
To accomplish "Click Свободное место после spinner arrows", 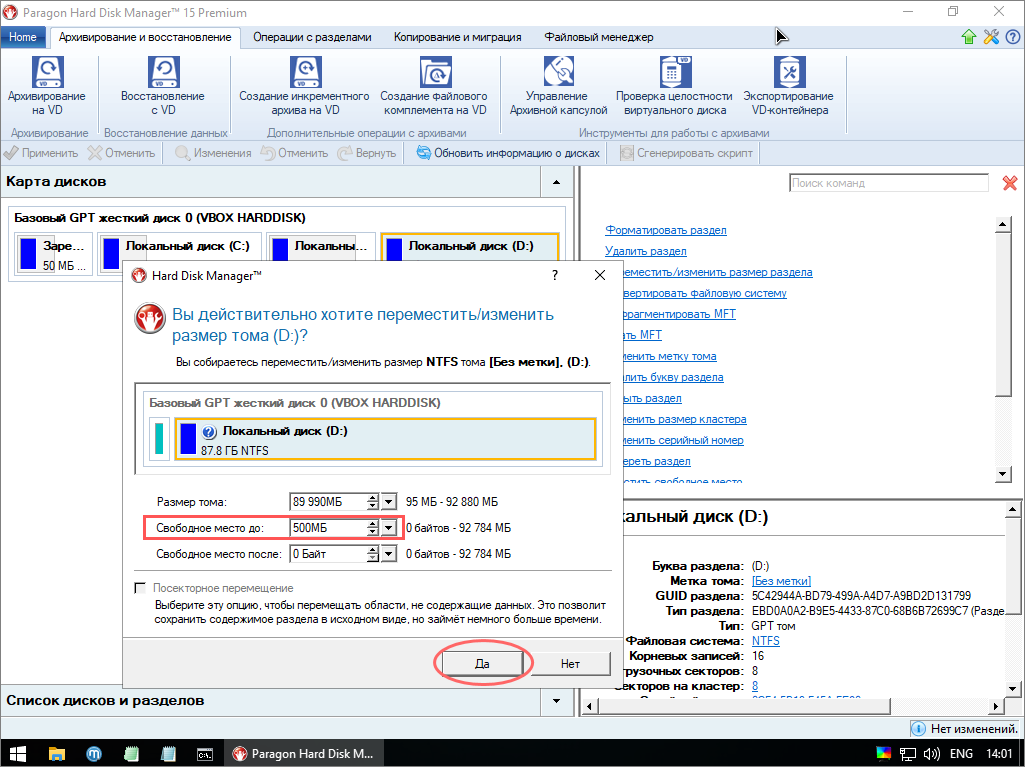I will pos(373,554).
